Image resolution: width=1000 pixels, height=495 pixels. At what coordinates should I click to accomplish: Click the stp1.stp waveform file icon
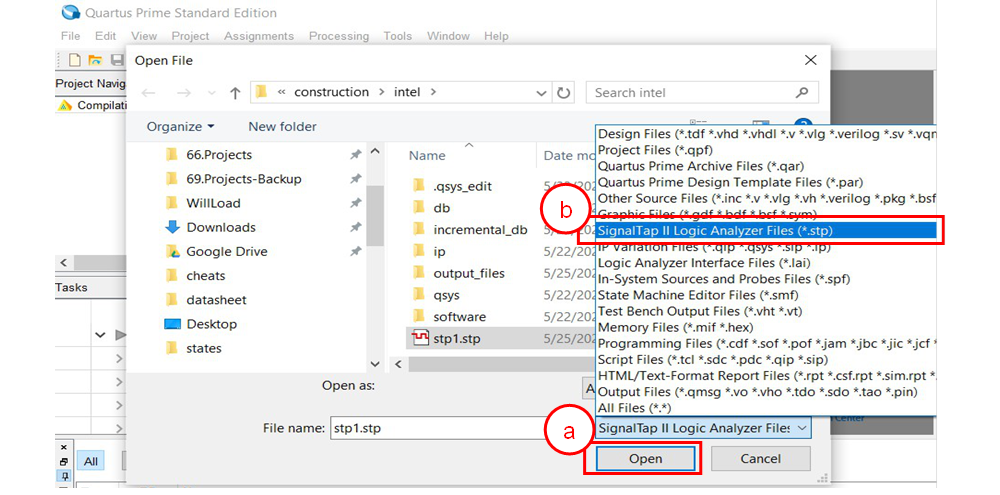click(x=420, y=338)
